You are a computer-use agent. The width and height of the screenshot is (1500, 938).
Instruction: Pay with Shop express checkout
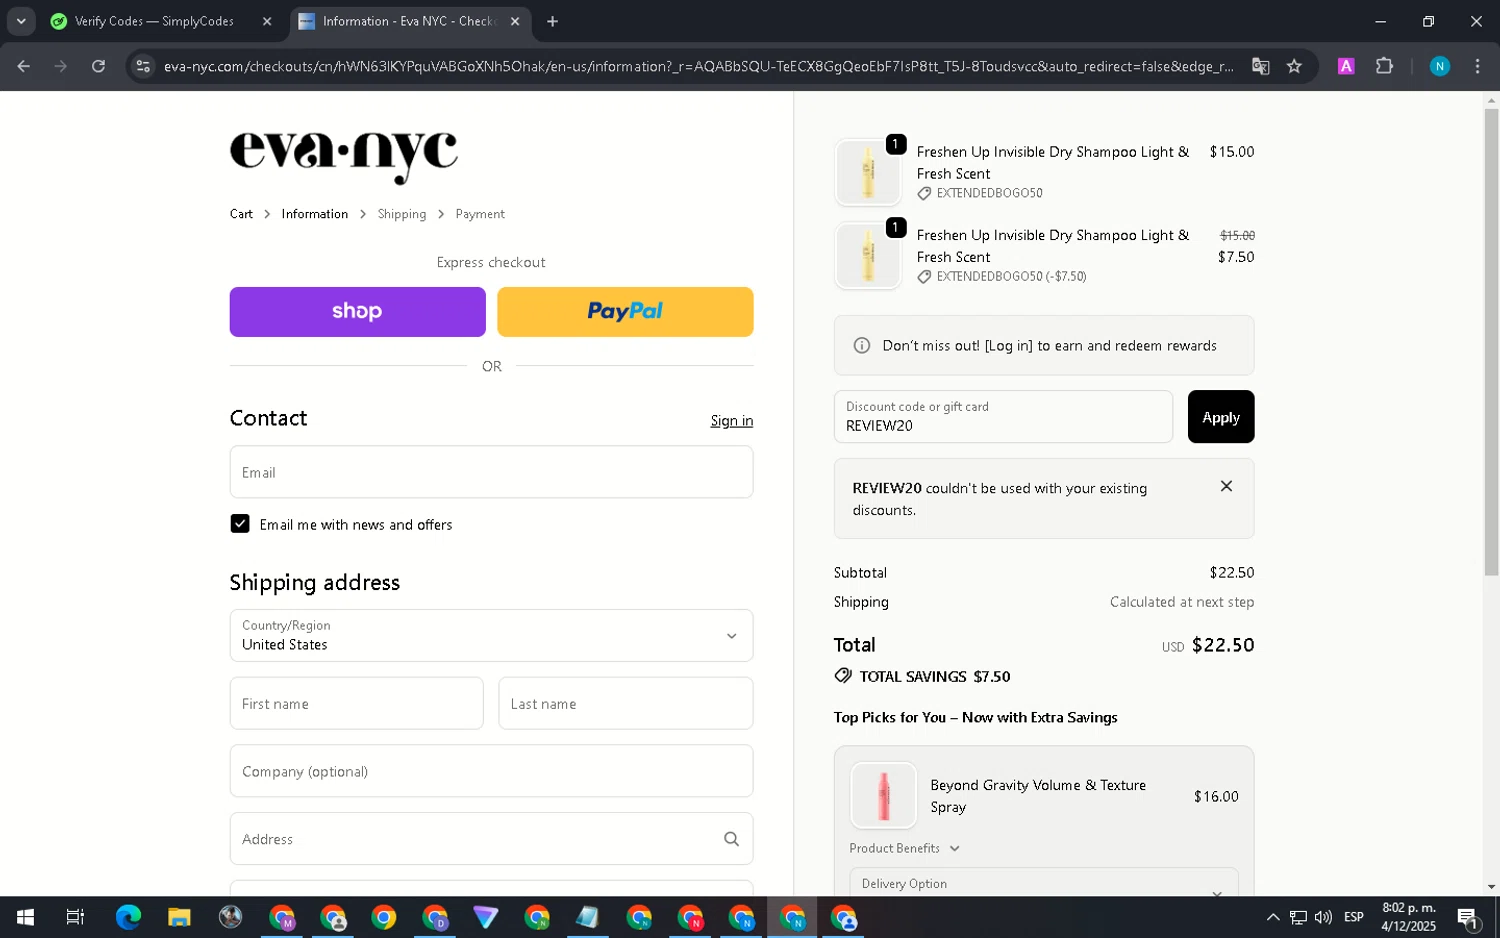point(357,312)
